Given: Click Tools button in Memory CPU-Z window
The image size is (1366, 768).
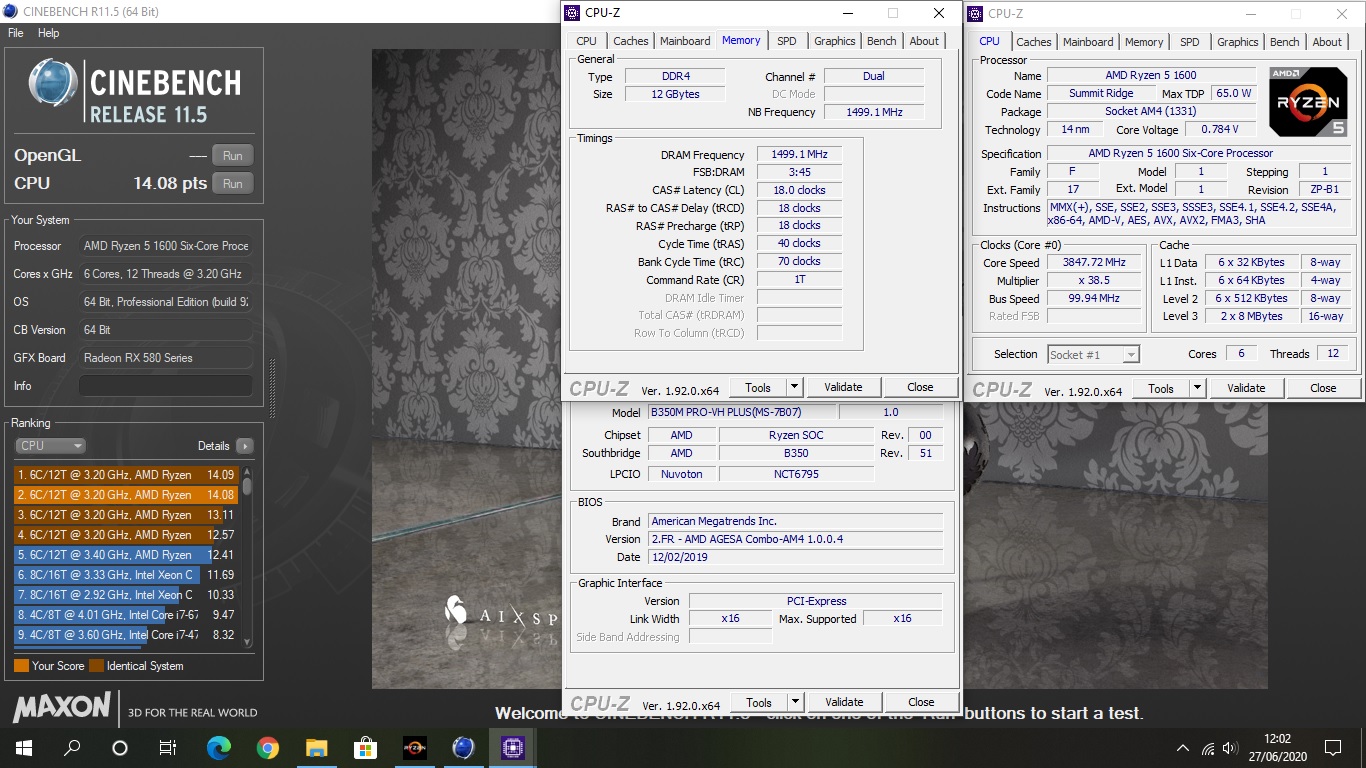Looking at the screenshot, I should click(758, 387).
